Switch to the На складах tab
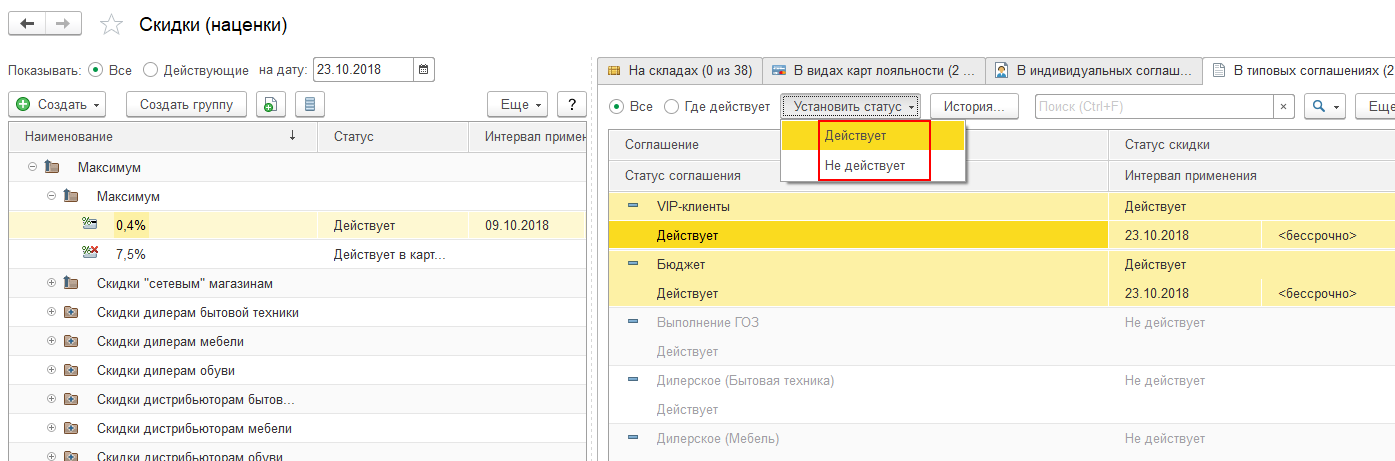1395x461 pixels. [x=679, y=70]
